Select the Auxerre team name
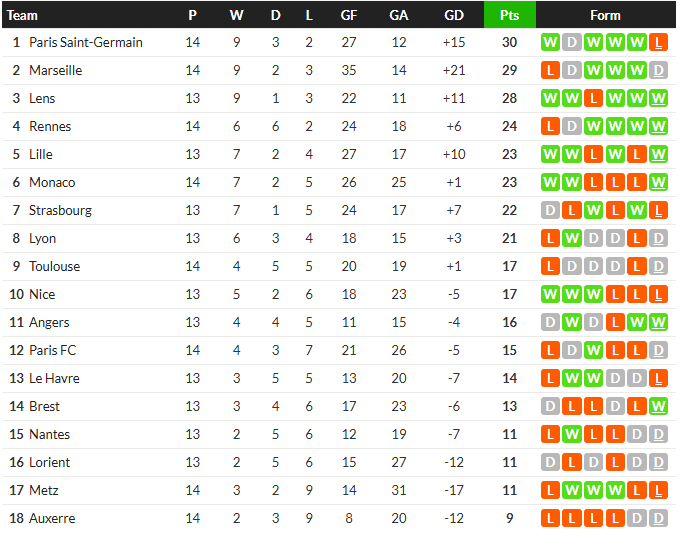 52,519
